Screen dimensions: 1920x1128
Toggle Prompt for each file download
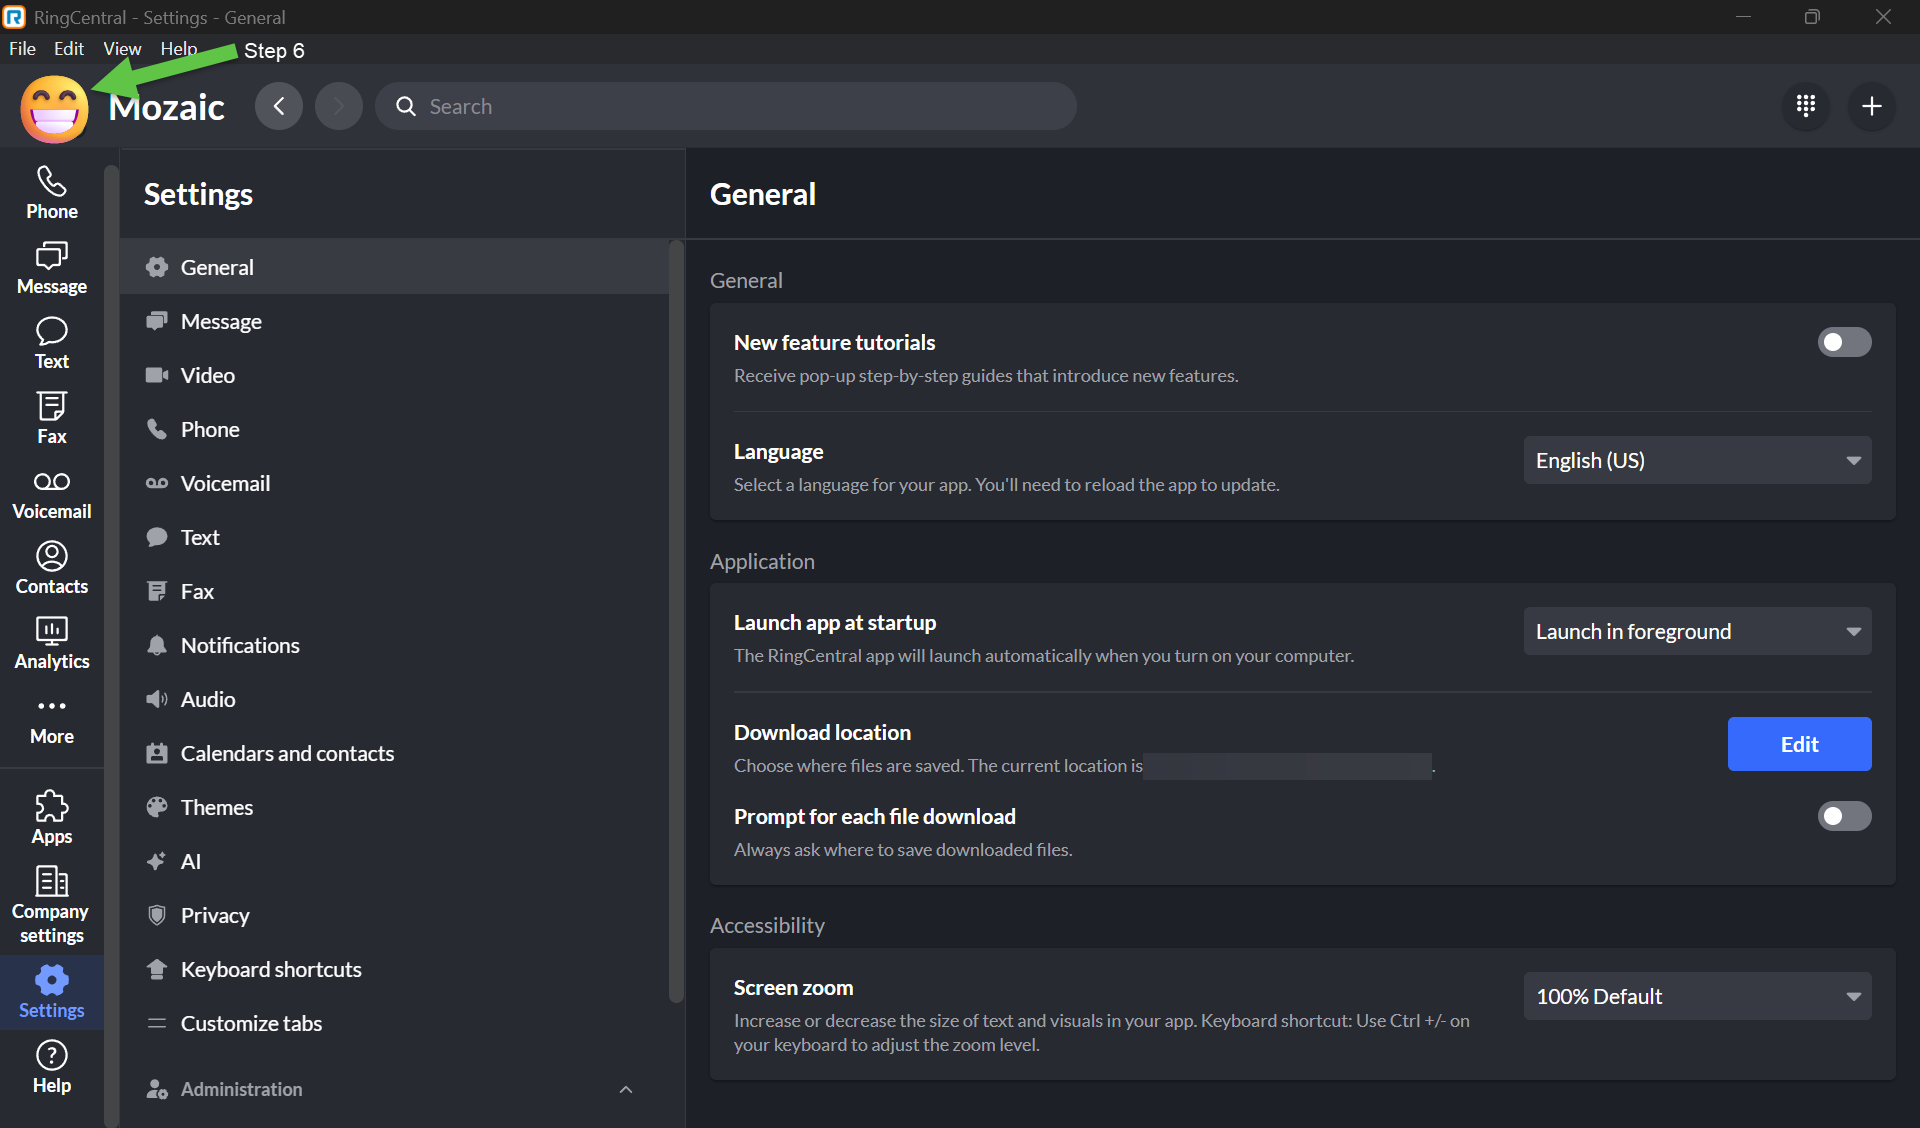coord(1844,816)
